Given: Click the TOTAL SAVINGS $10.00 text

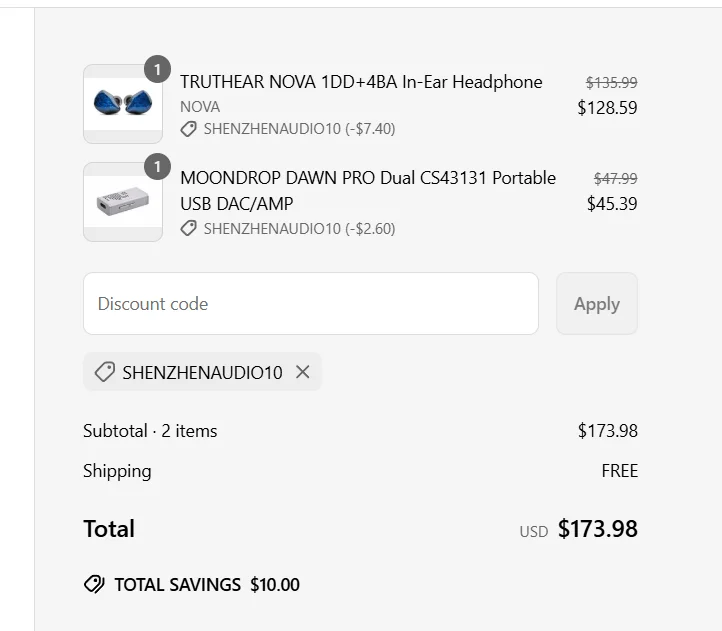Looking at the screenshot, I should [207, 585].
